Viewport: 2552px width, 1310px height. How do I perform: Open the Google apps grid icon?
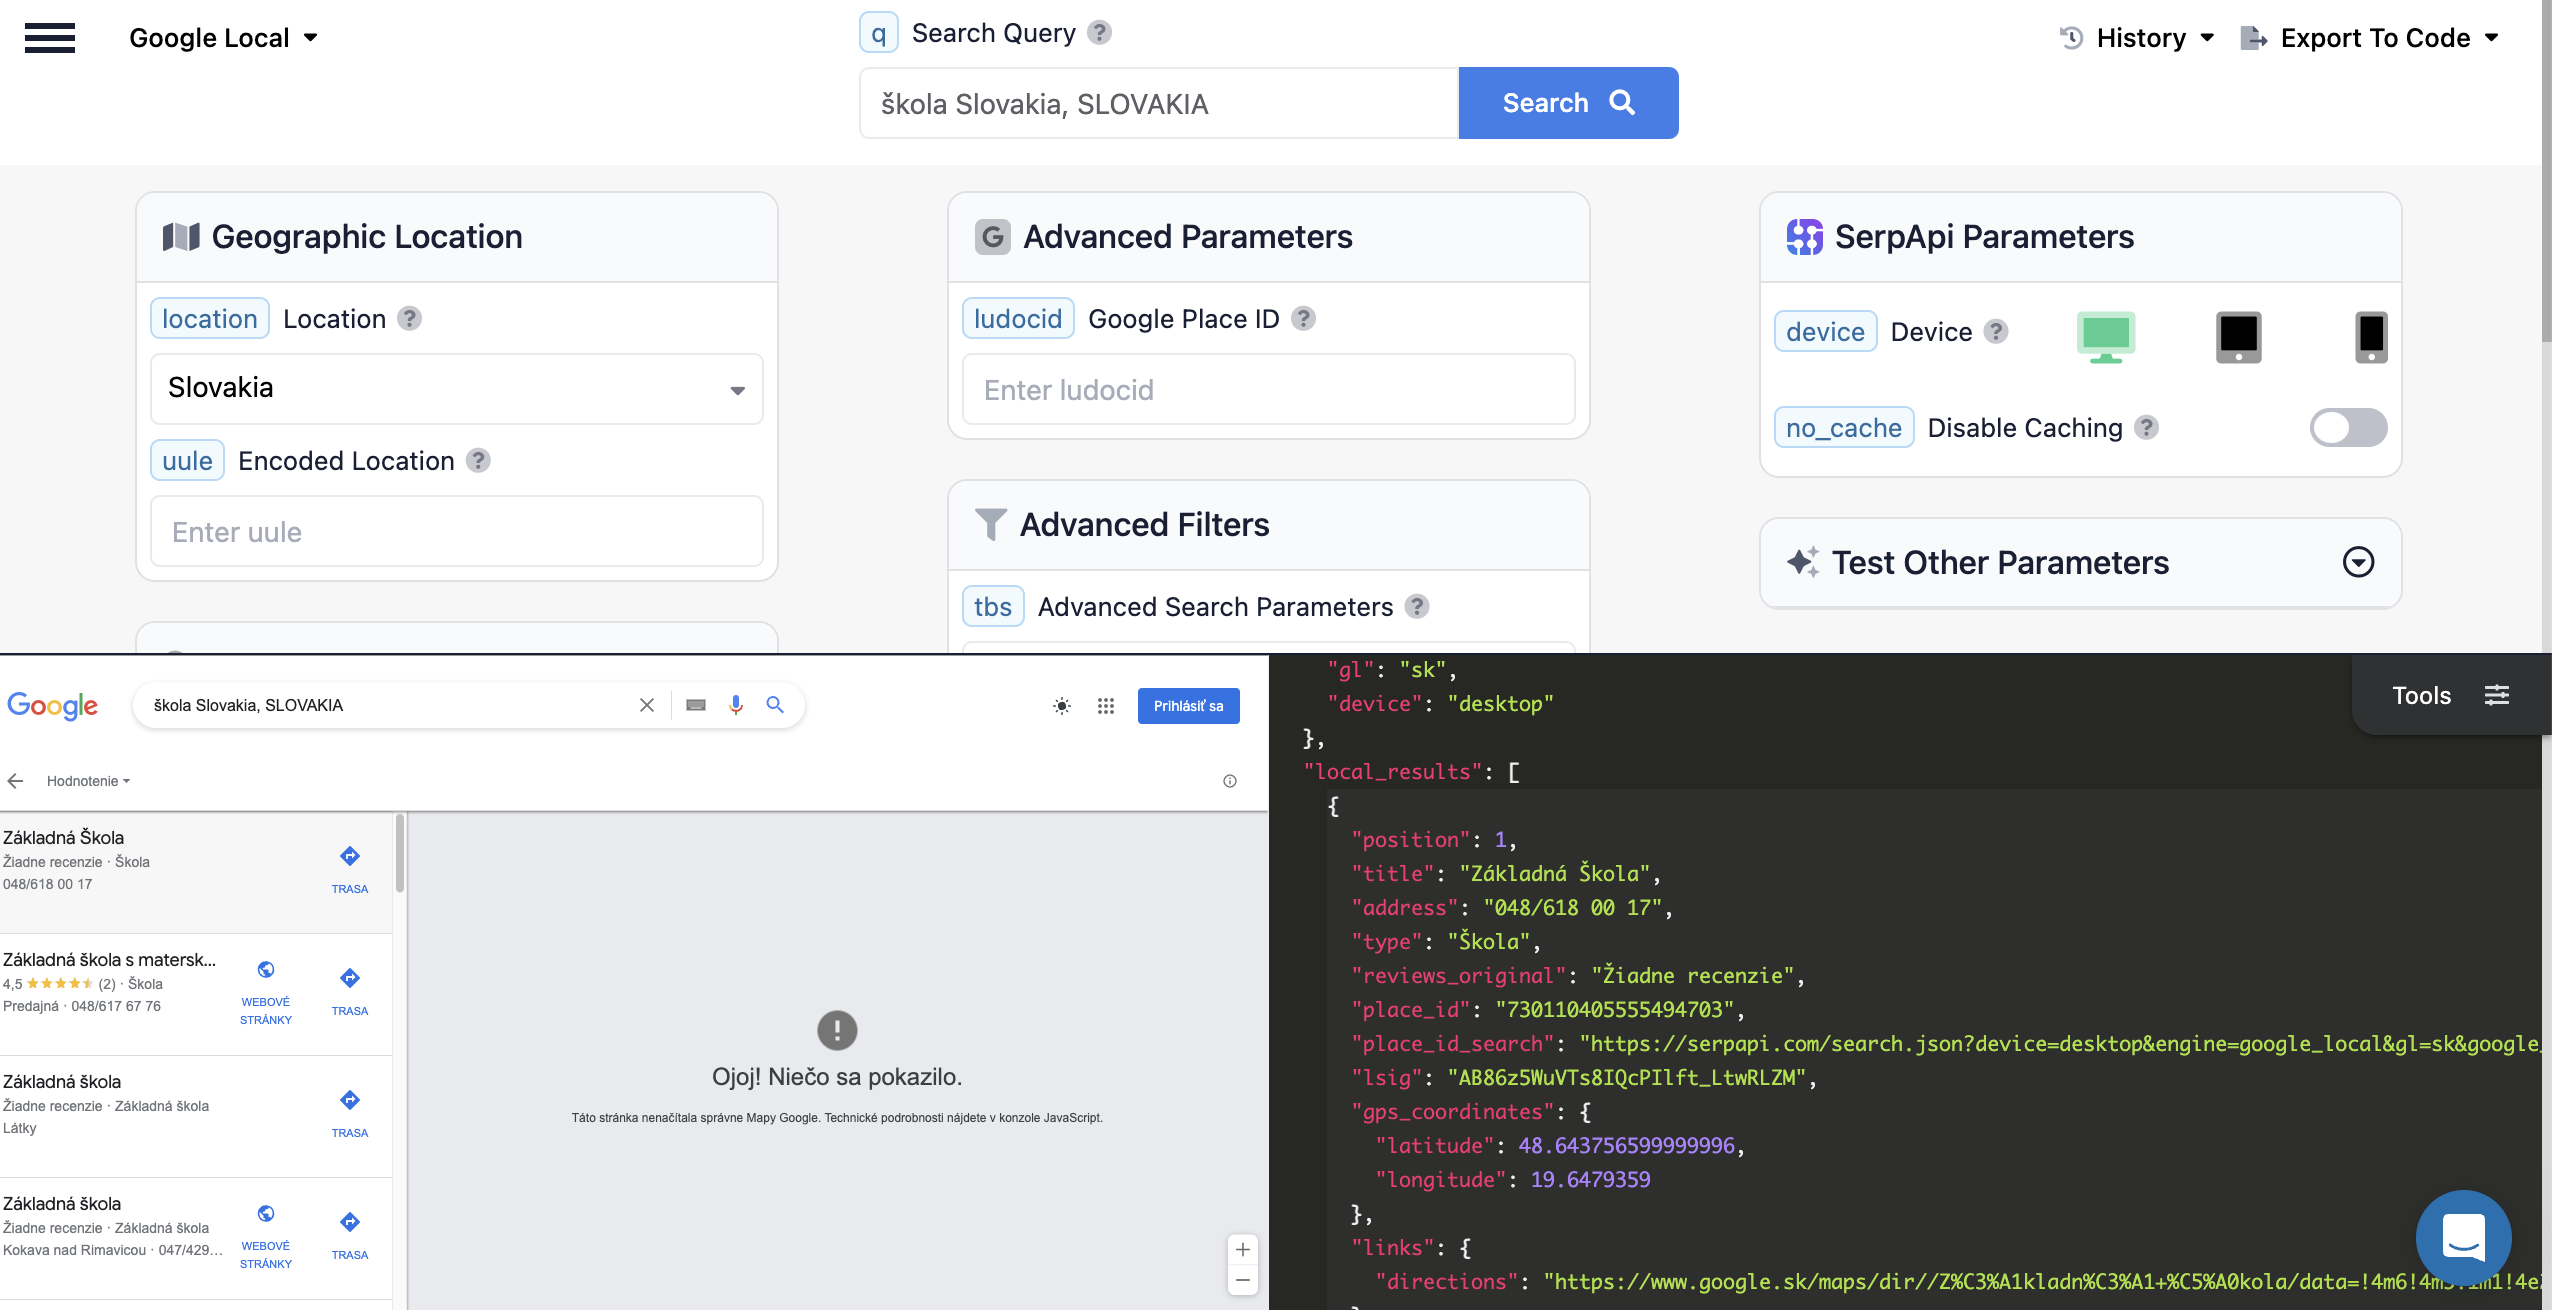point(1105,705)
